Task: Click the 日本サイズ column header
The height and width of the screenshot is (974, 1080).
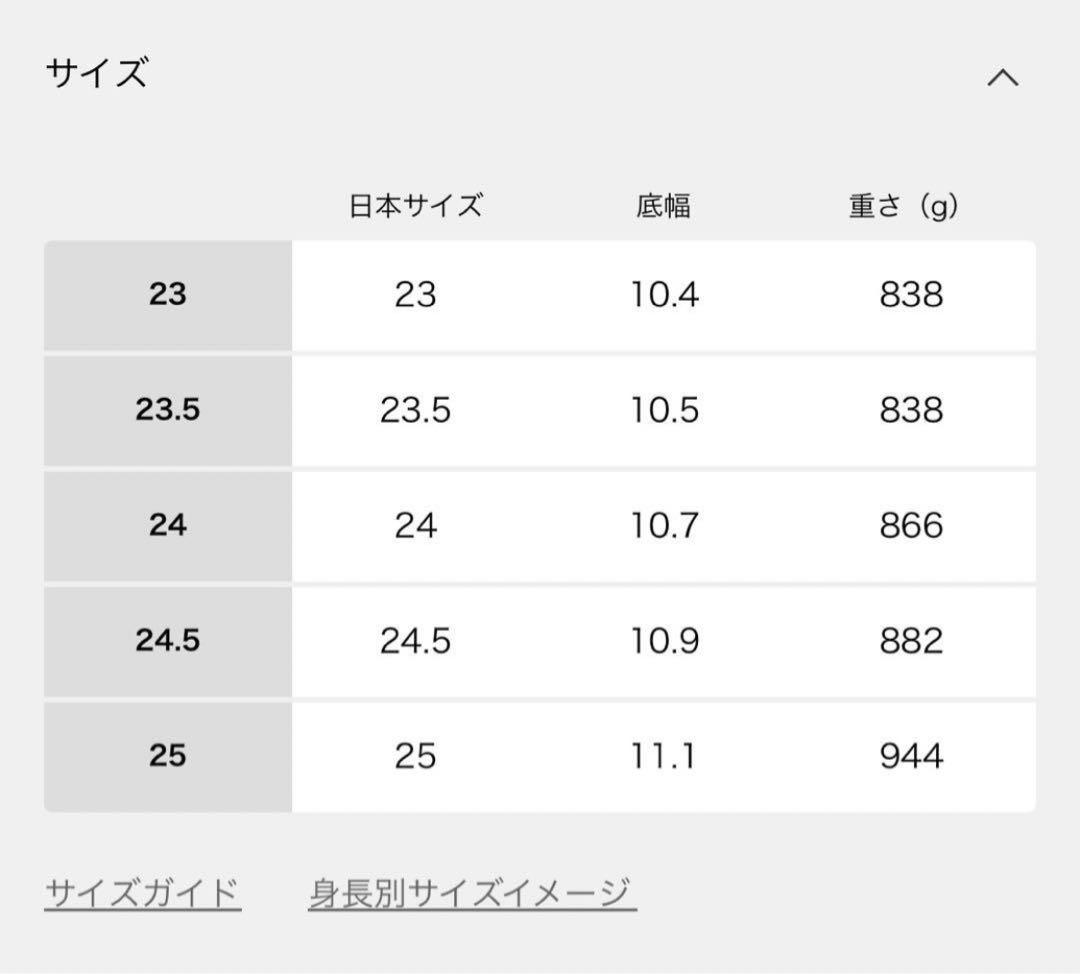Action: pos(415,206)
